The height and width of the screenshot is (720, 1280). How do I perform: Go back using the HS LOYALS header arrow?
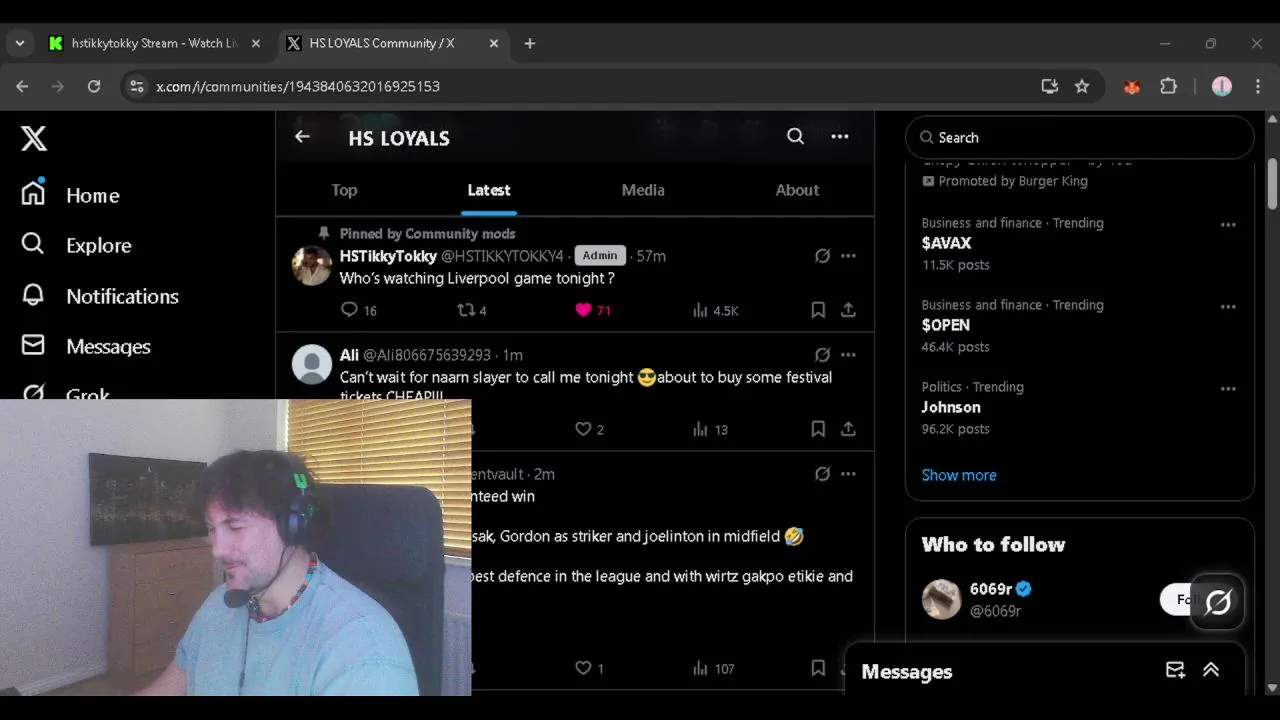[x=302, y=137]
